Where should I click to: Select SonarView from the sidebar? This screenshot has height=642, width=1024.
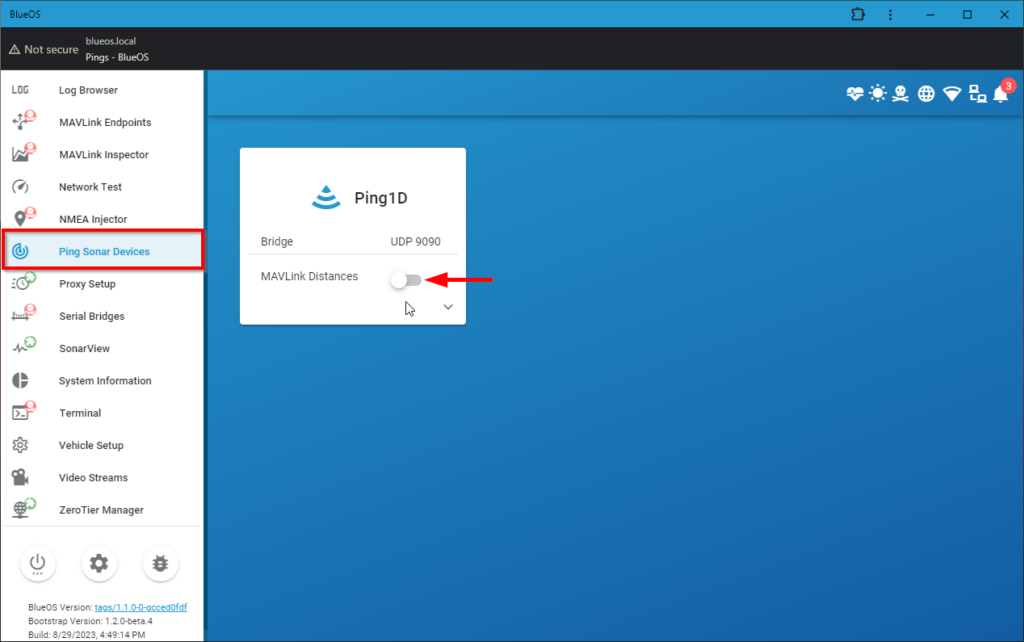click(84, 348)
